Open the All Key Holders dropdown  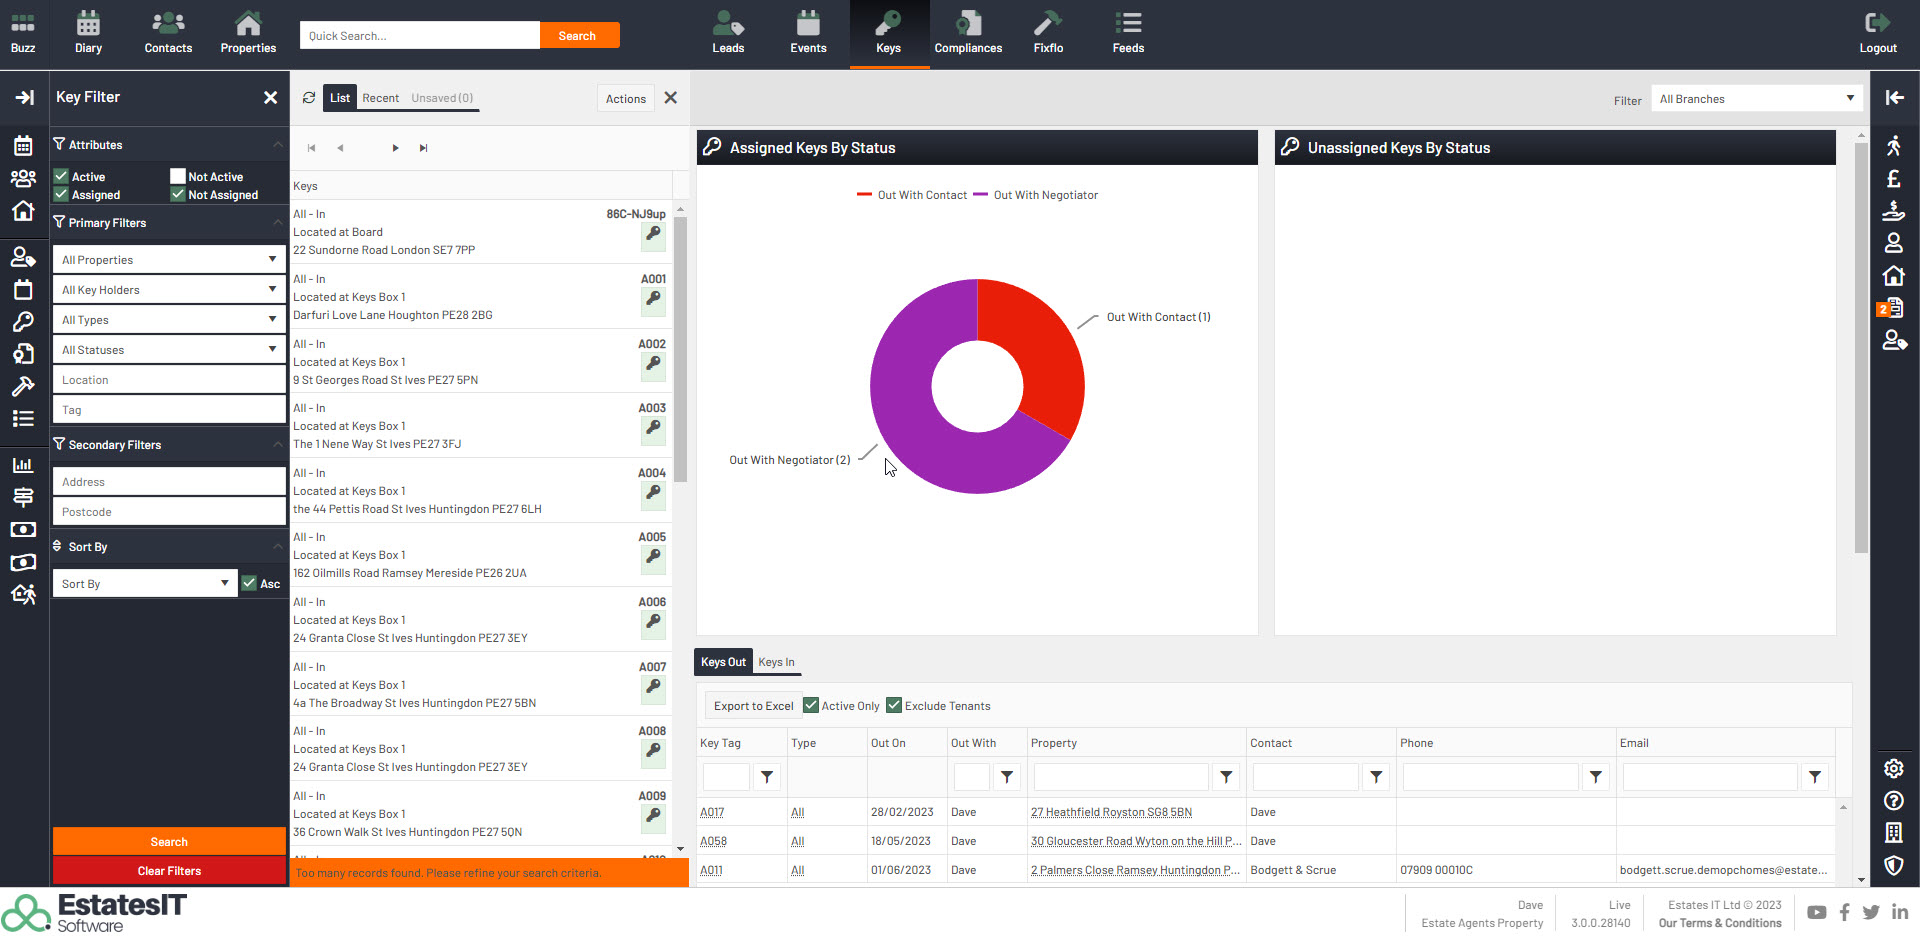point(168,290)
